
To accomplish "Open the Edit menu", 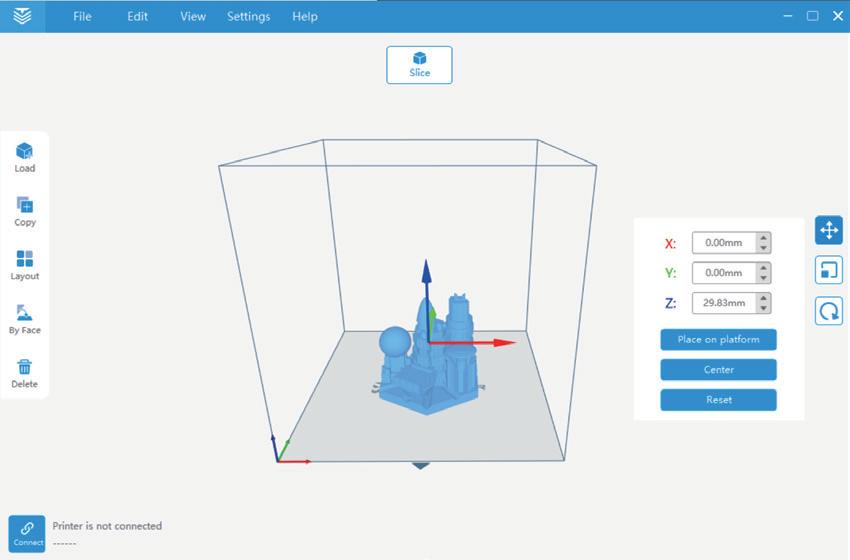I will [137, 16].
